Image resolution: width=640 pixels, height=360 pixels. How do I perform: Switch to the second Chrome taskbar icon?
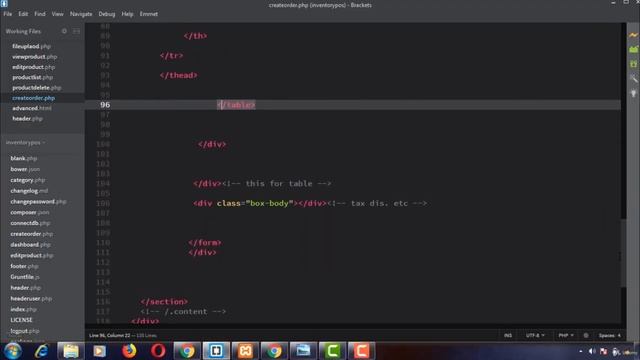274,351
